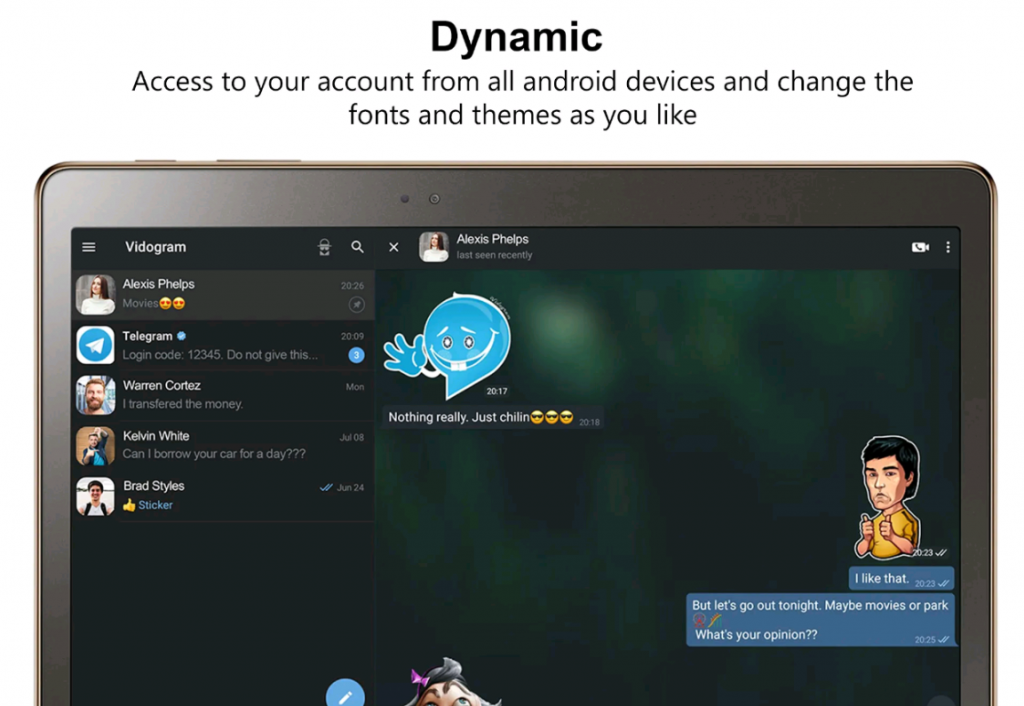This screenshot has height=706, width=1024.
Task: Open the Kelvin White conversation
Action: (x=223, y=445)
